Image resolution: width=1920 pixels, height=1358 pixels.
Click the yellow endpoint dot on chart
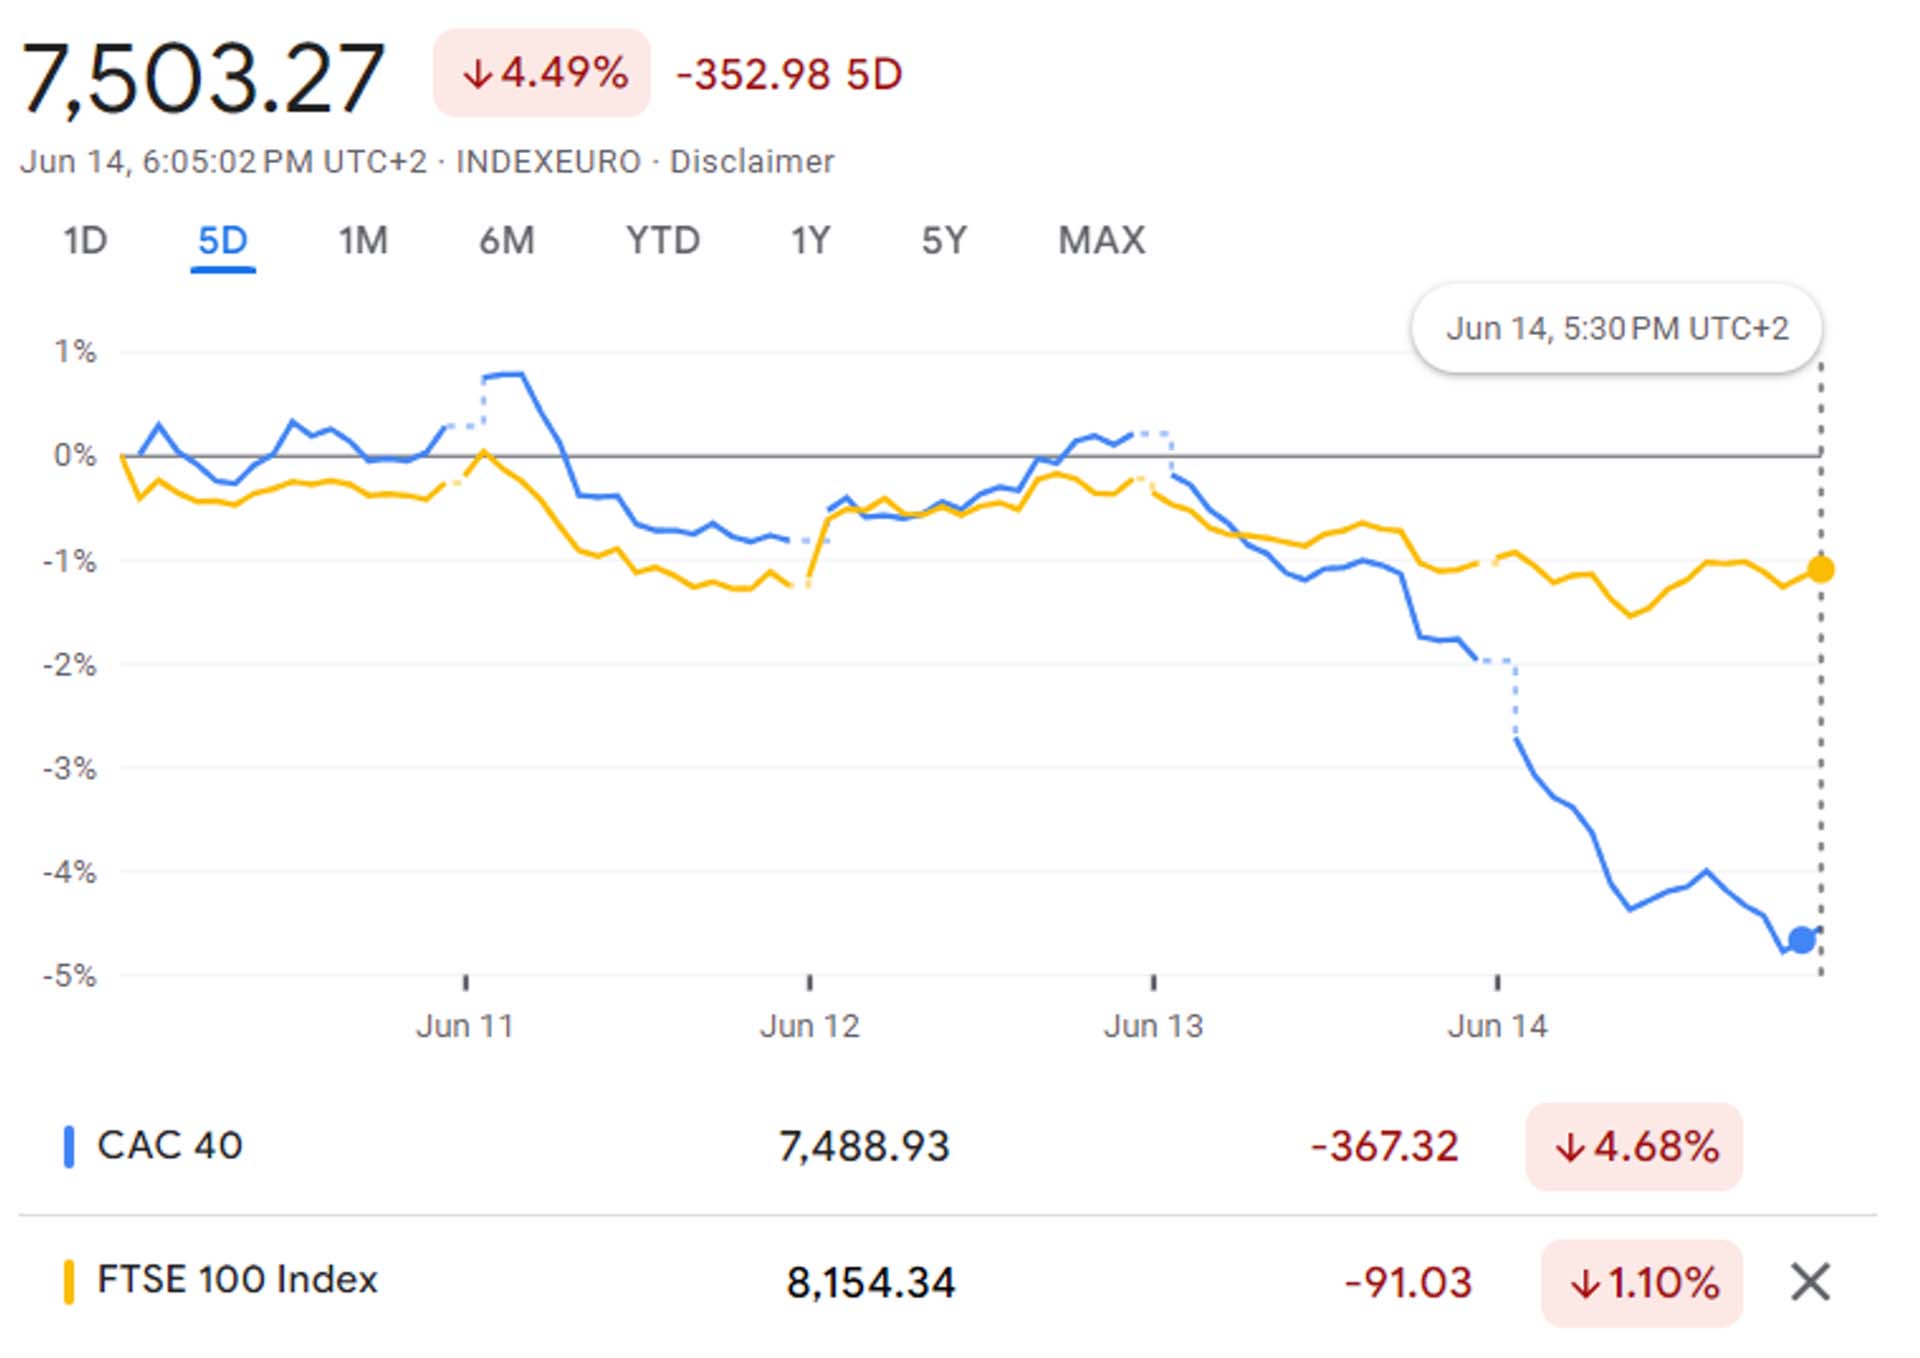point(1821,570)
